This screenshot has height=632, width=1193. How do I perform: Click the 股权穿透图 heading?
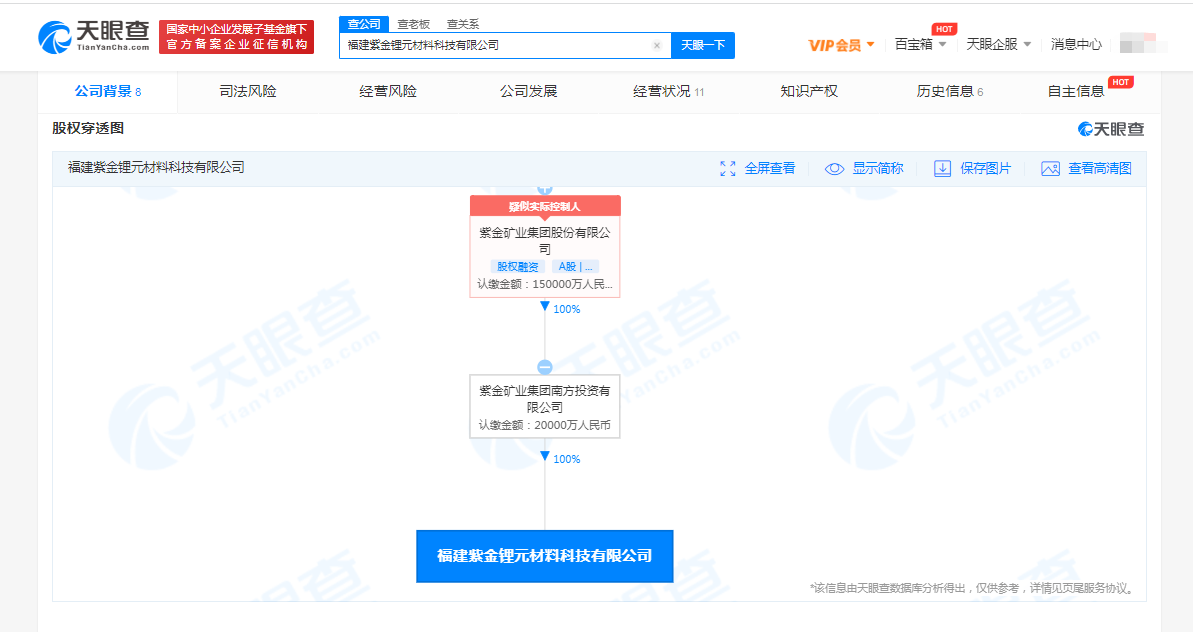88,129
